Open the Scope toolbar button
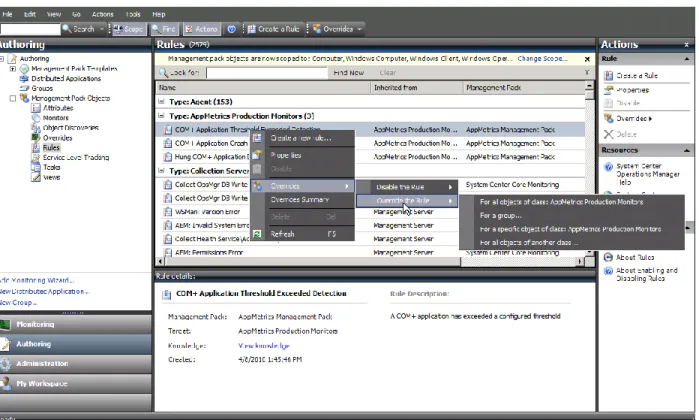 tap(128, 29)
